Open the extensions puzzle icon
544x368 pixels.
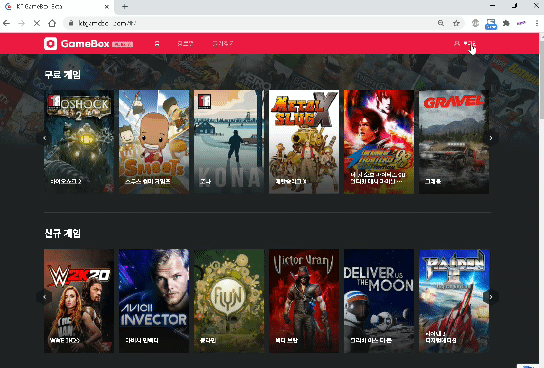click(506, 23)
